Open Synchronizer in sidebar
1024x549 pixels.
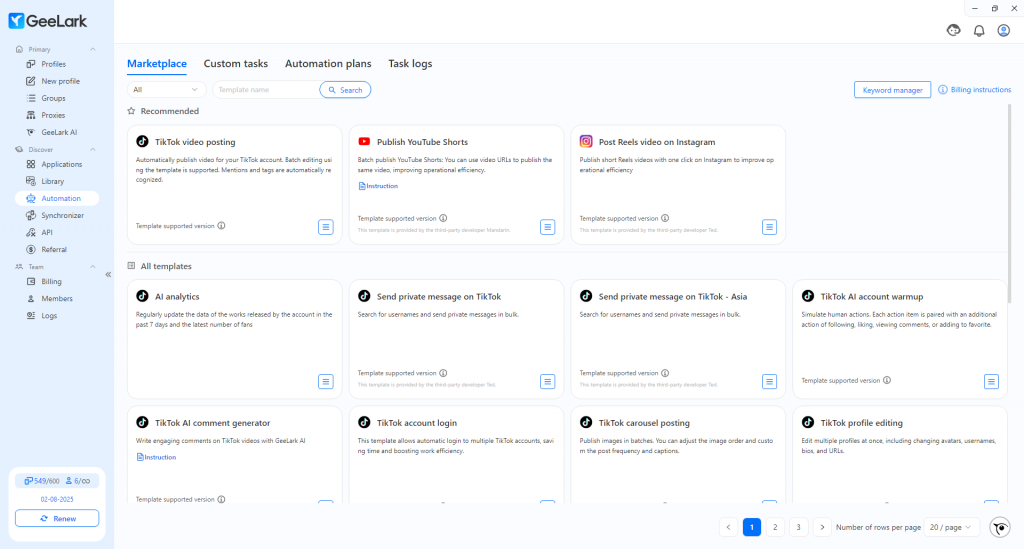coord(57,215)
